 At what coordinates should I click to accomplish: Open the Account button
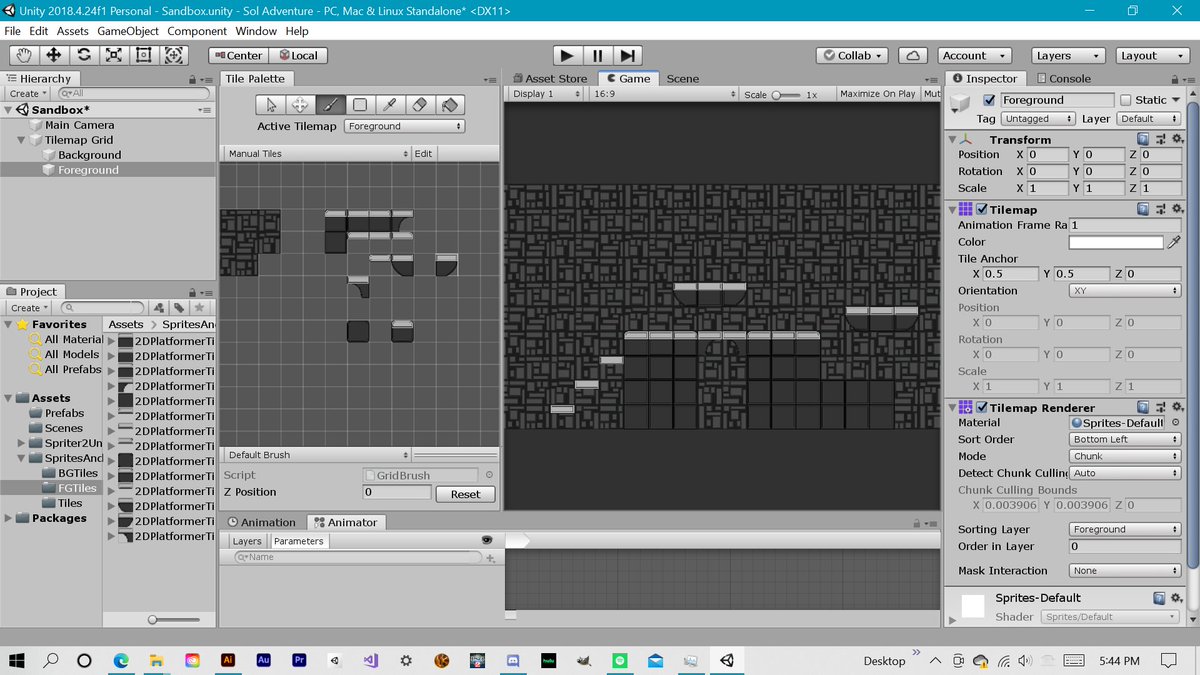pos(974,56)
